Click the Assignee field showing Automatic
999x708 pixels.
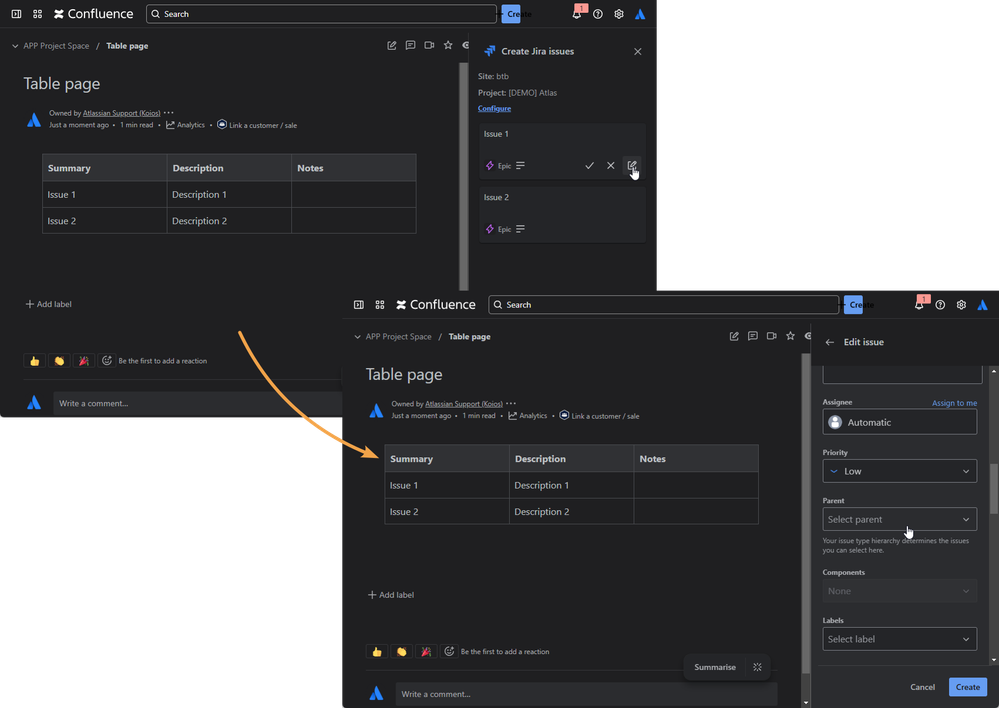click(899, 422)
